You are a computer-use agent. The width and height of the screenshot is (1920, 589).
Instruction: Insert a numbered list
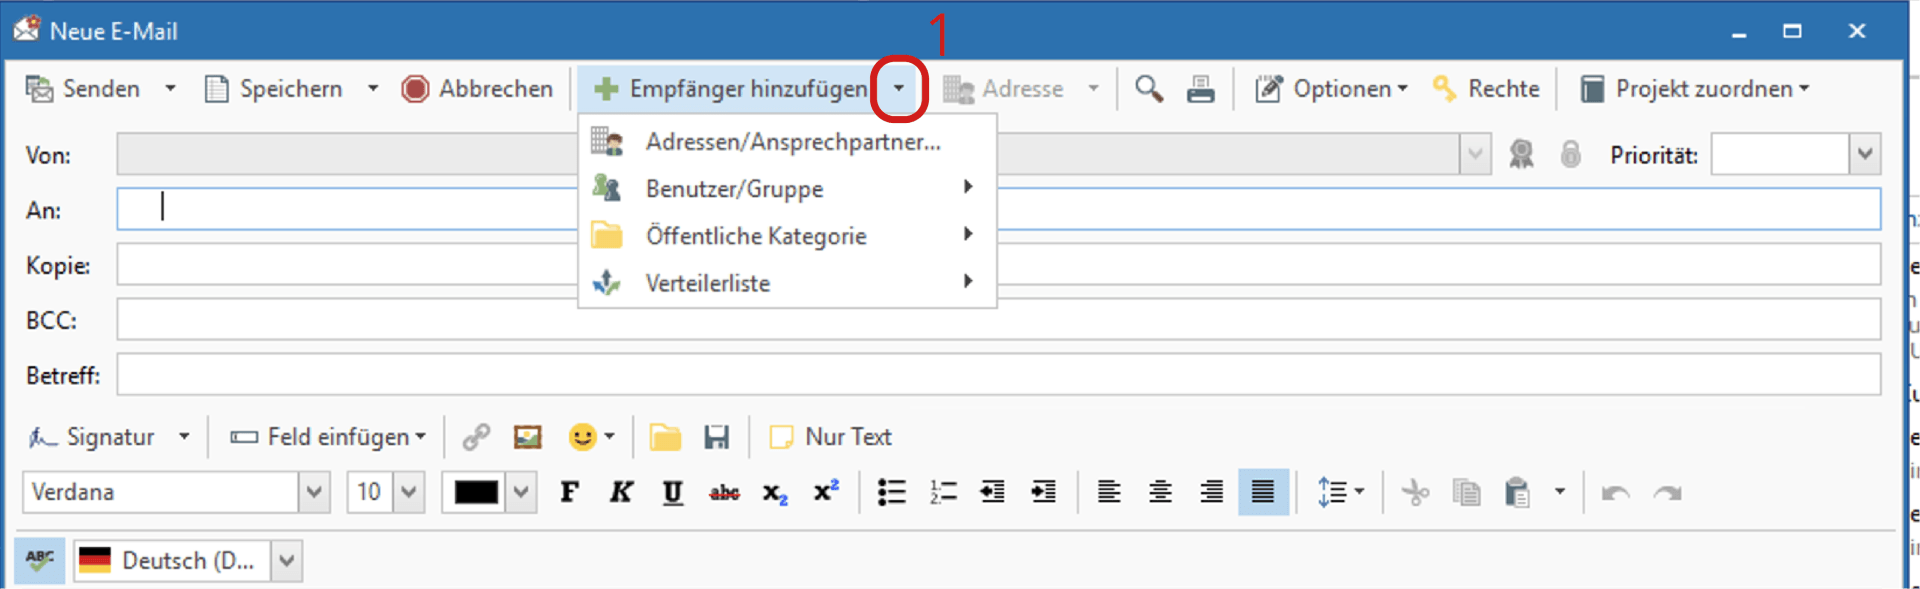[942, 492]
